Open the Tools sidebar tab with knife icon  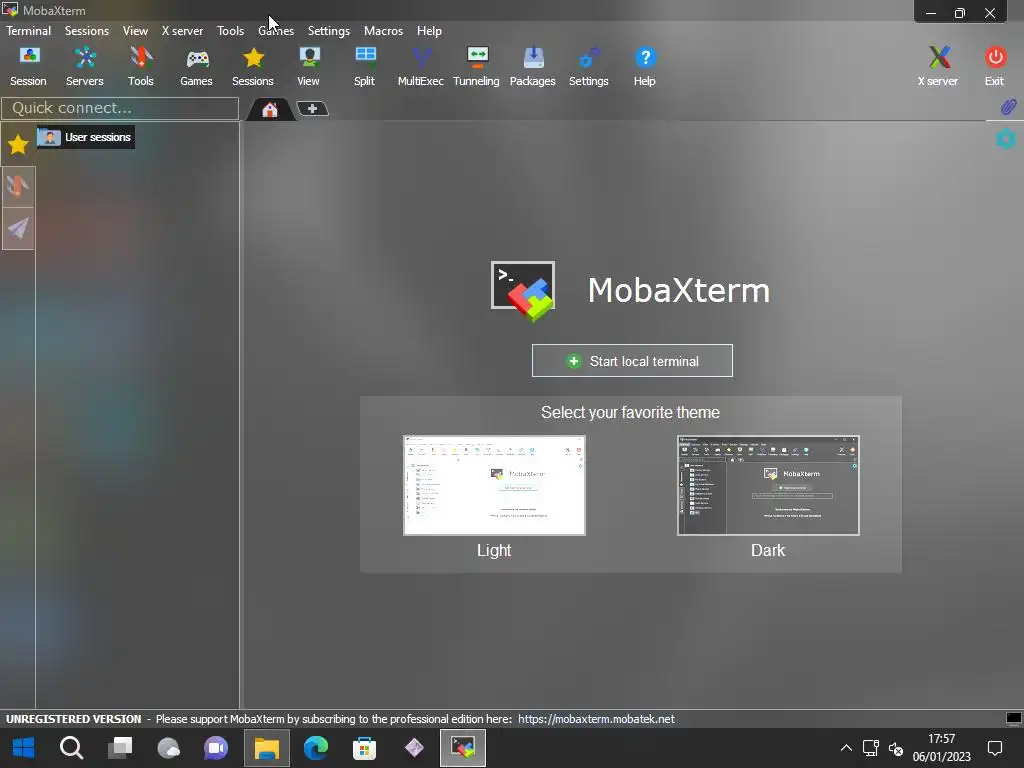18,187
